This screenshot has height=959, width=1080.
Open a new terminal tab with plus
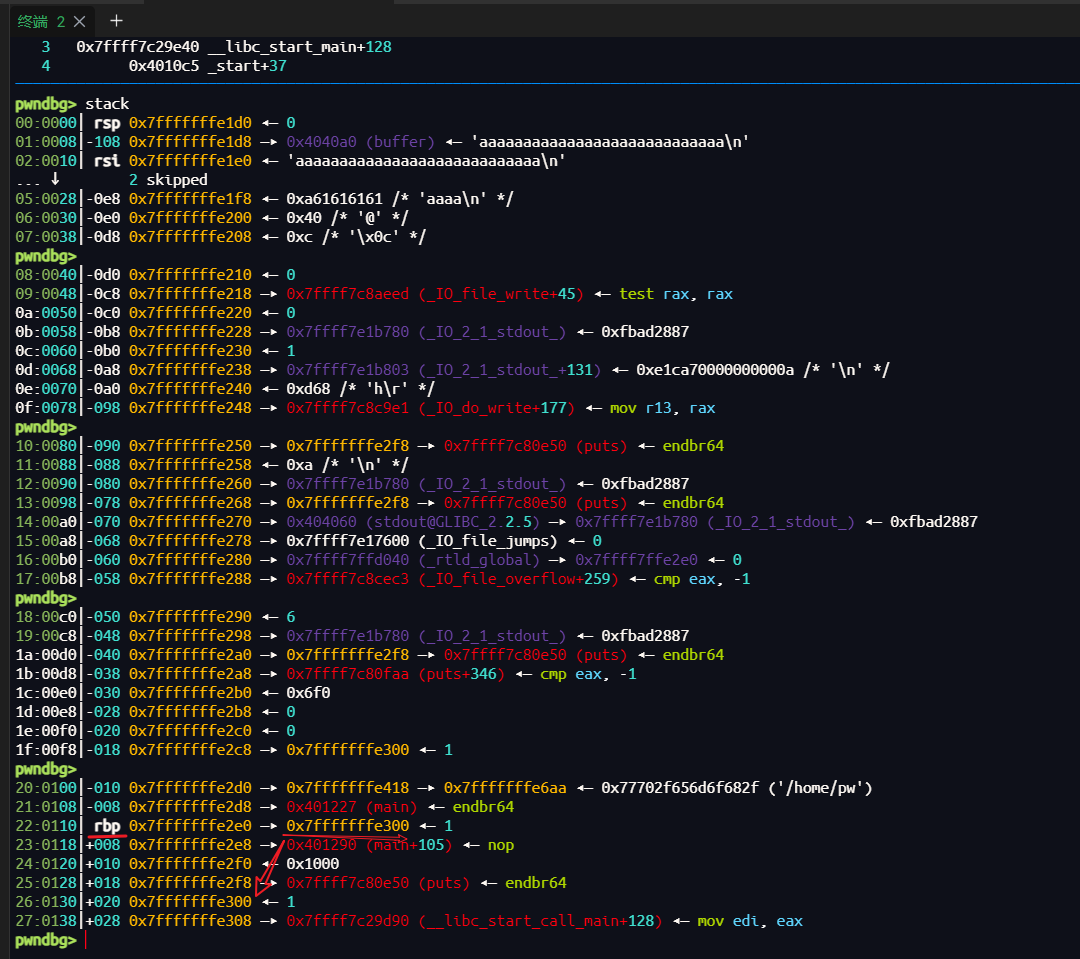pyautogui.click(x=116, y=21)
